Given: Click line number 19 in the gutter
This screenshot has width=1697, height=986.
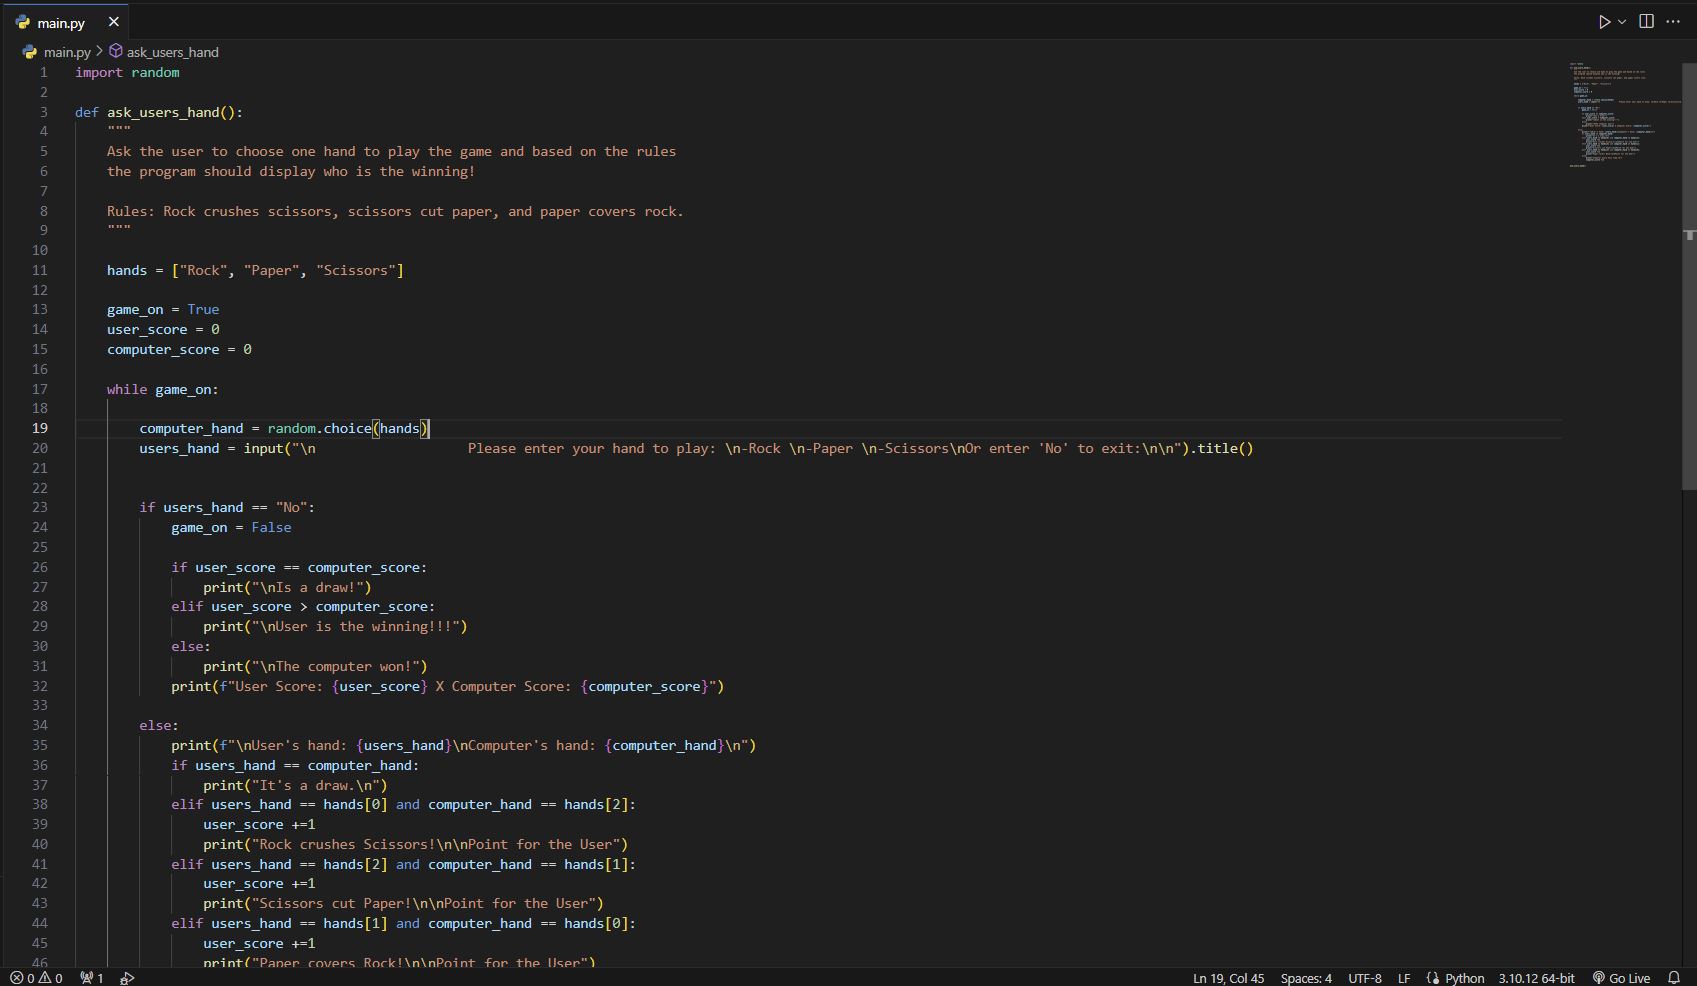Looking at the screenshot, I should tap(39, 428).
